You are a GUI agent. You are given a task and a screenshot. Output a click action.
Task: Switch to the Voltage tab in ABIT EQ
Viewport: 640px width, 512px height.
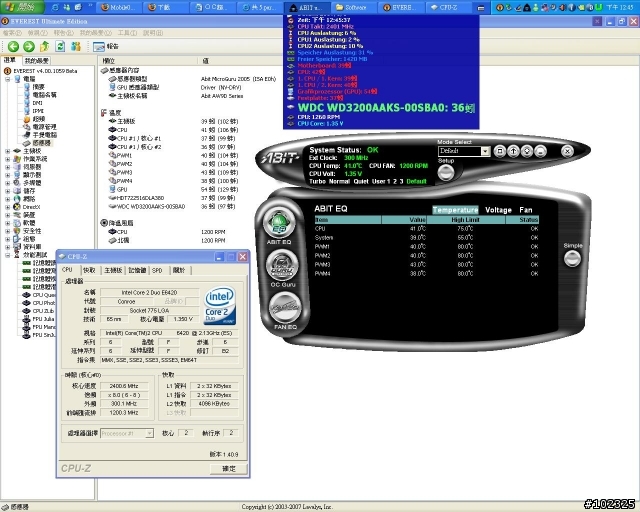[x=498, y=210]
